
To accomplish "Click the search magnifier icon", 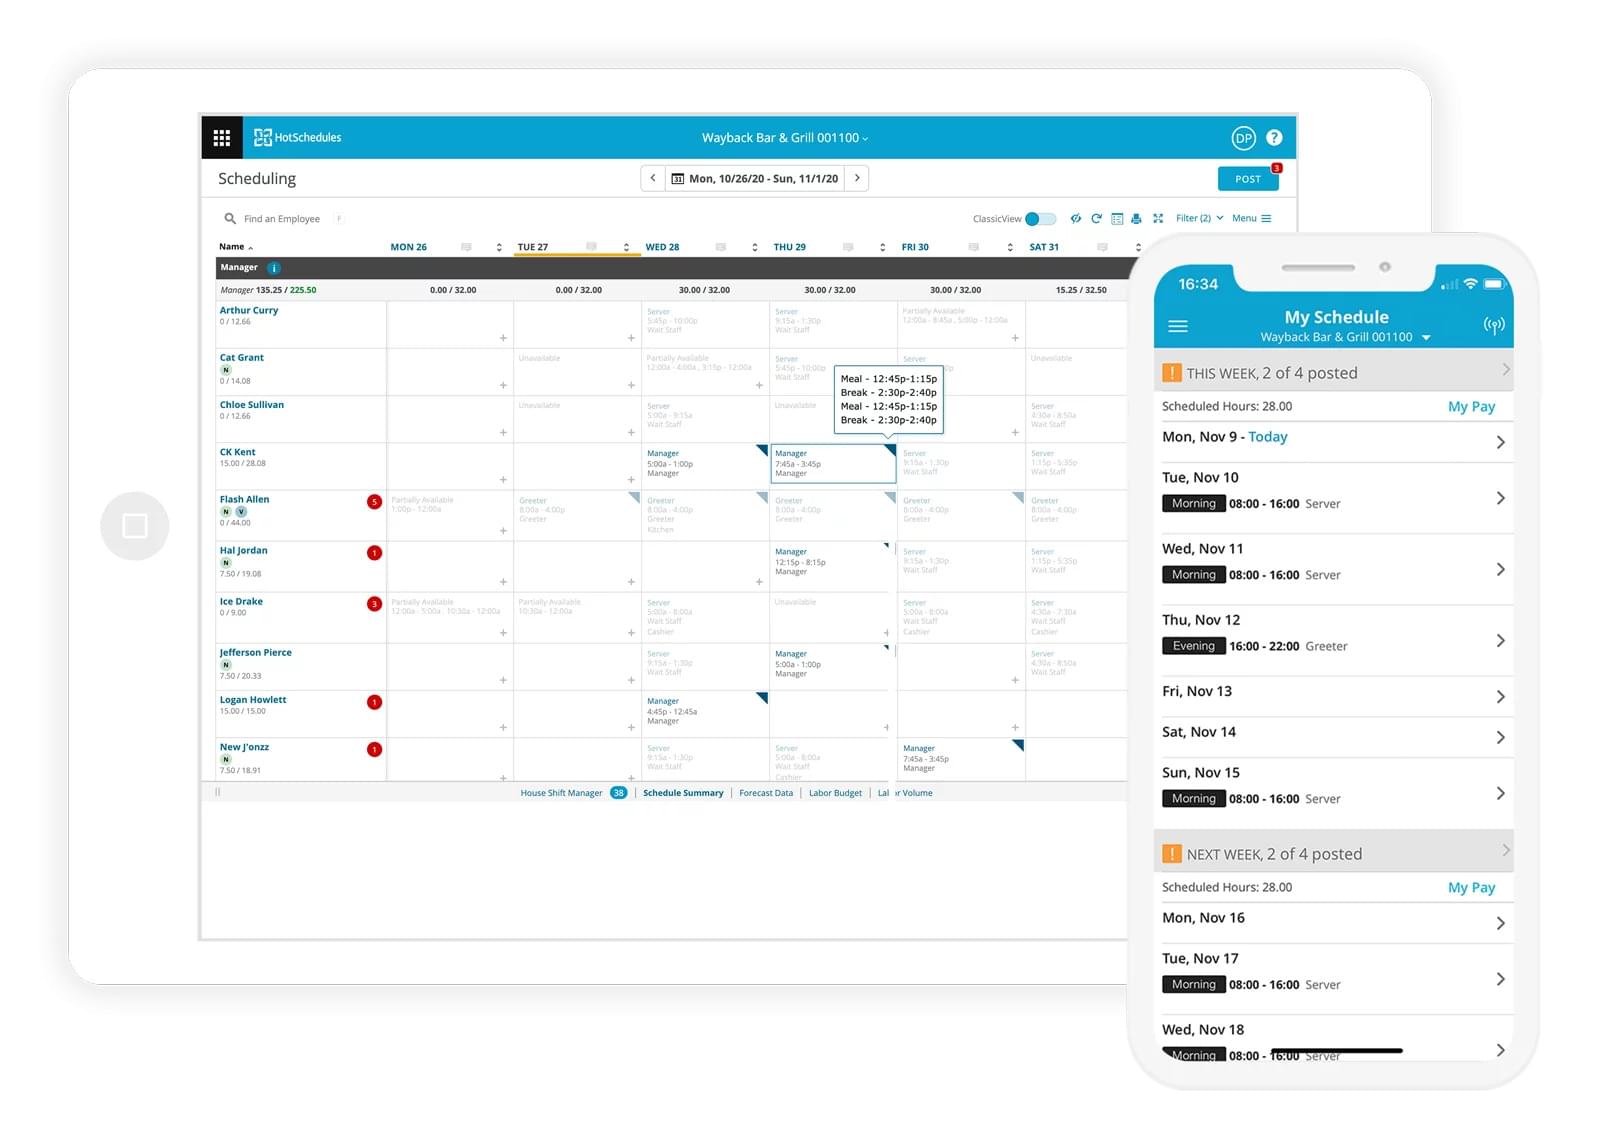I will click(230, 218).
